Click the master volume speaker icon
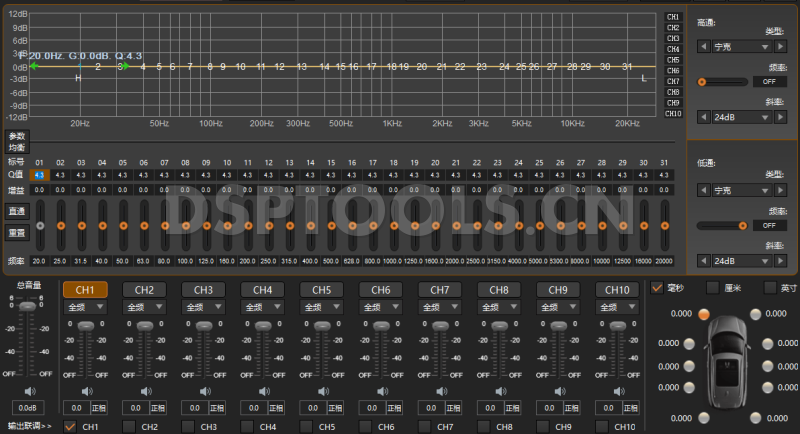 28,392
